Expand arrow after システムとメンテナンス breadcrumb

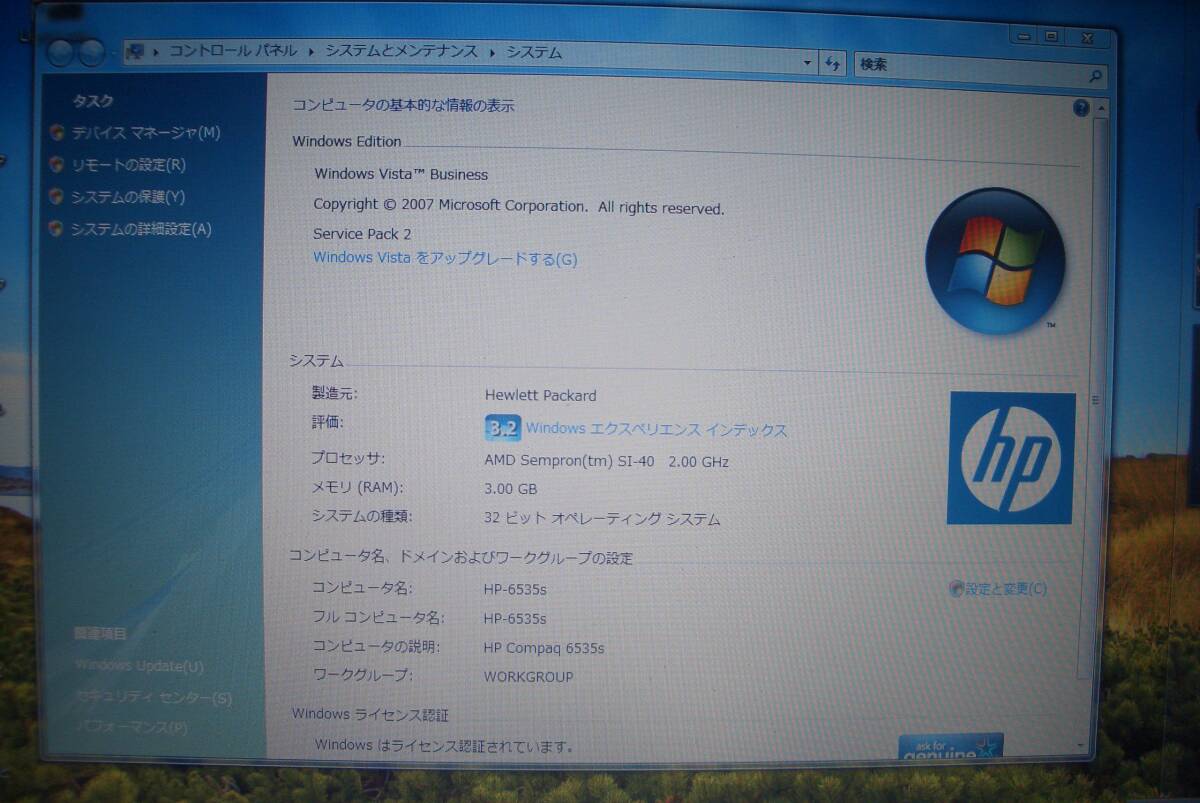point(492,52)
